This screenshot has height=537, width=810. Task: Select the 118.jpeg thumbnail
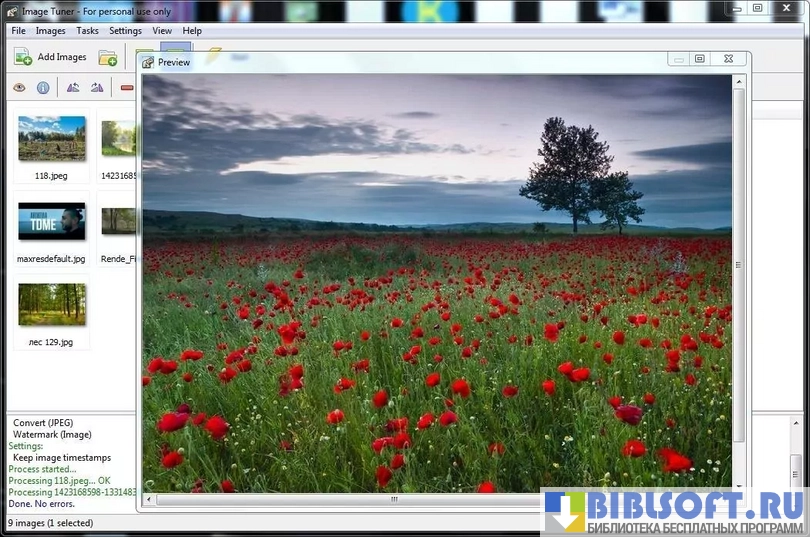pyautogui.click(x=52, y=139)
